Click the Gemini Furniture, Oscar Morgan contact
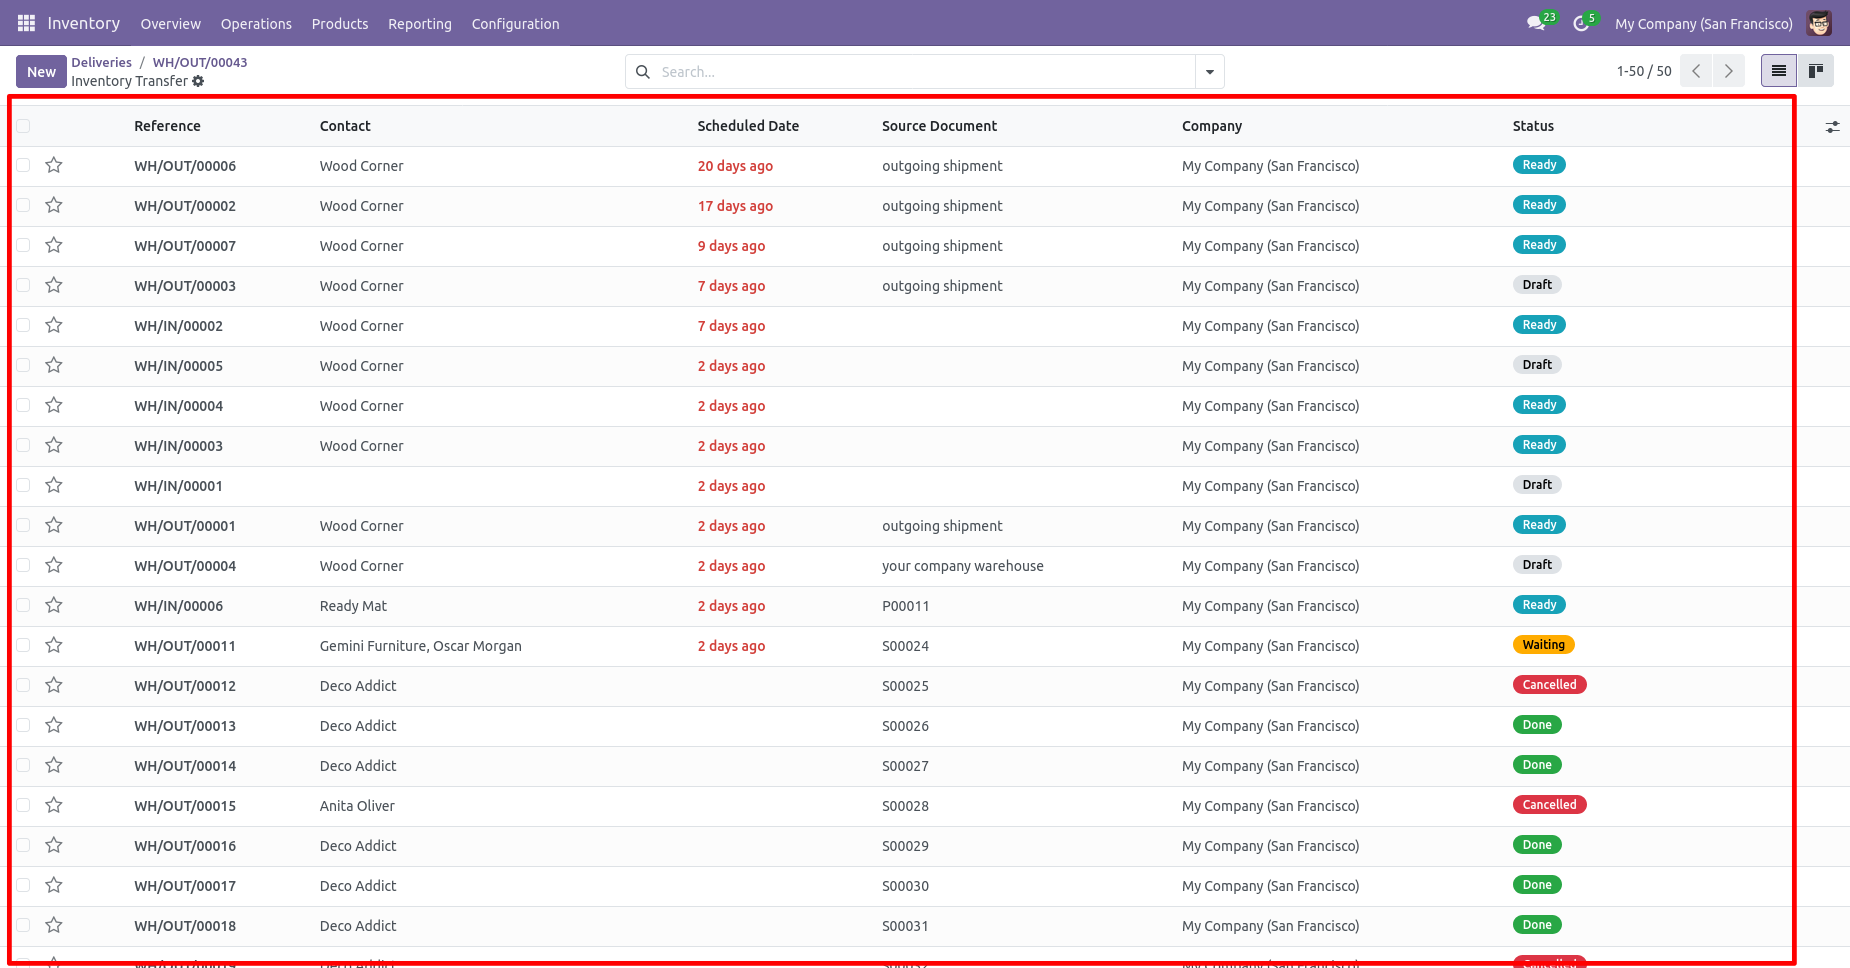Image resolution: width=1850 pixels, height=968 pixels. (x=421, y=646)
